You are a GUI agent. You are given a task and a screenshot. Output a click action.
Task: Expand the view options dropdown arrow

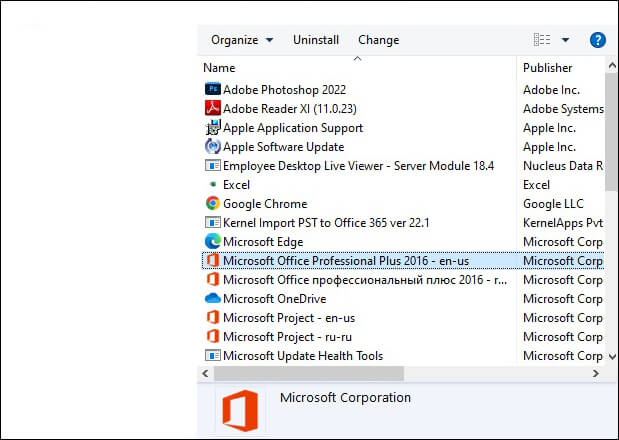[565, 40]
